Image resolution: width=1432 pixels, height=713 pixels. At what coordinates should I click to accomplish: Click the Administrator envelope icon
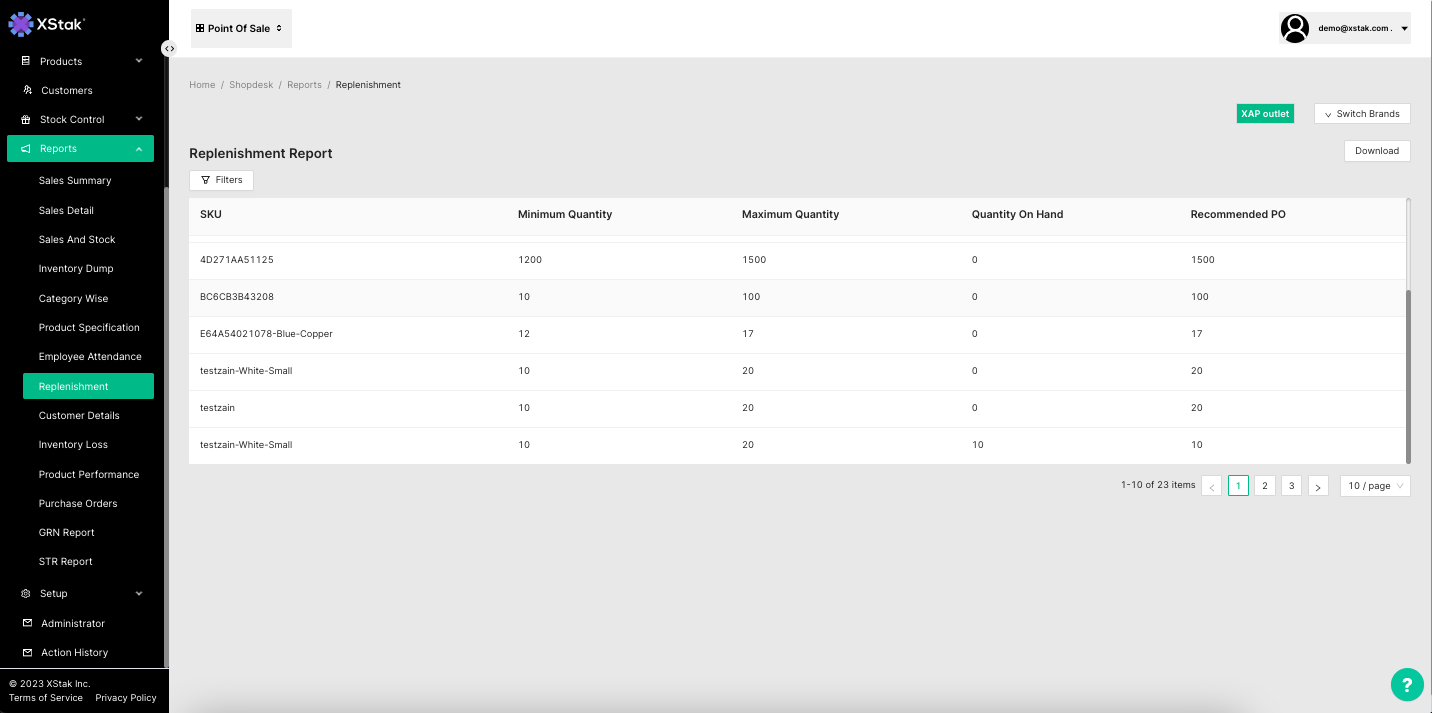coord(27,623)
